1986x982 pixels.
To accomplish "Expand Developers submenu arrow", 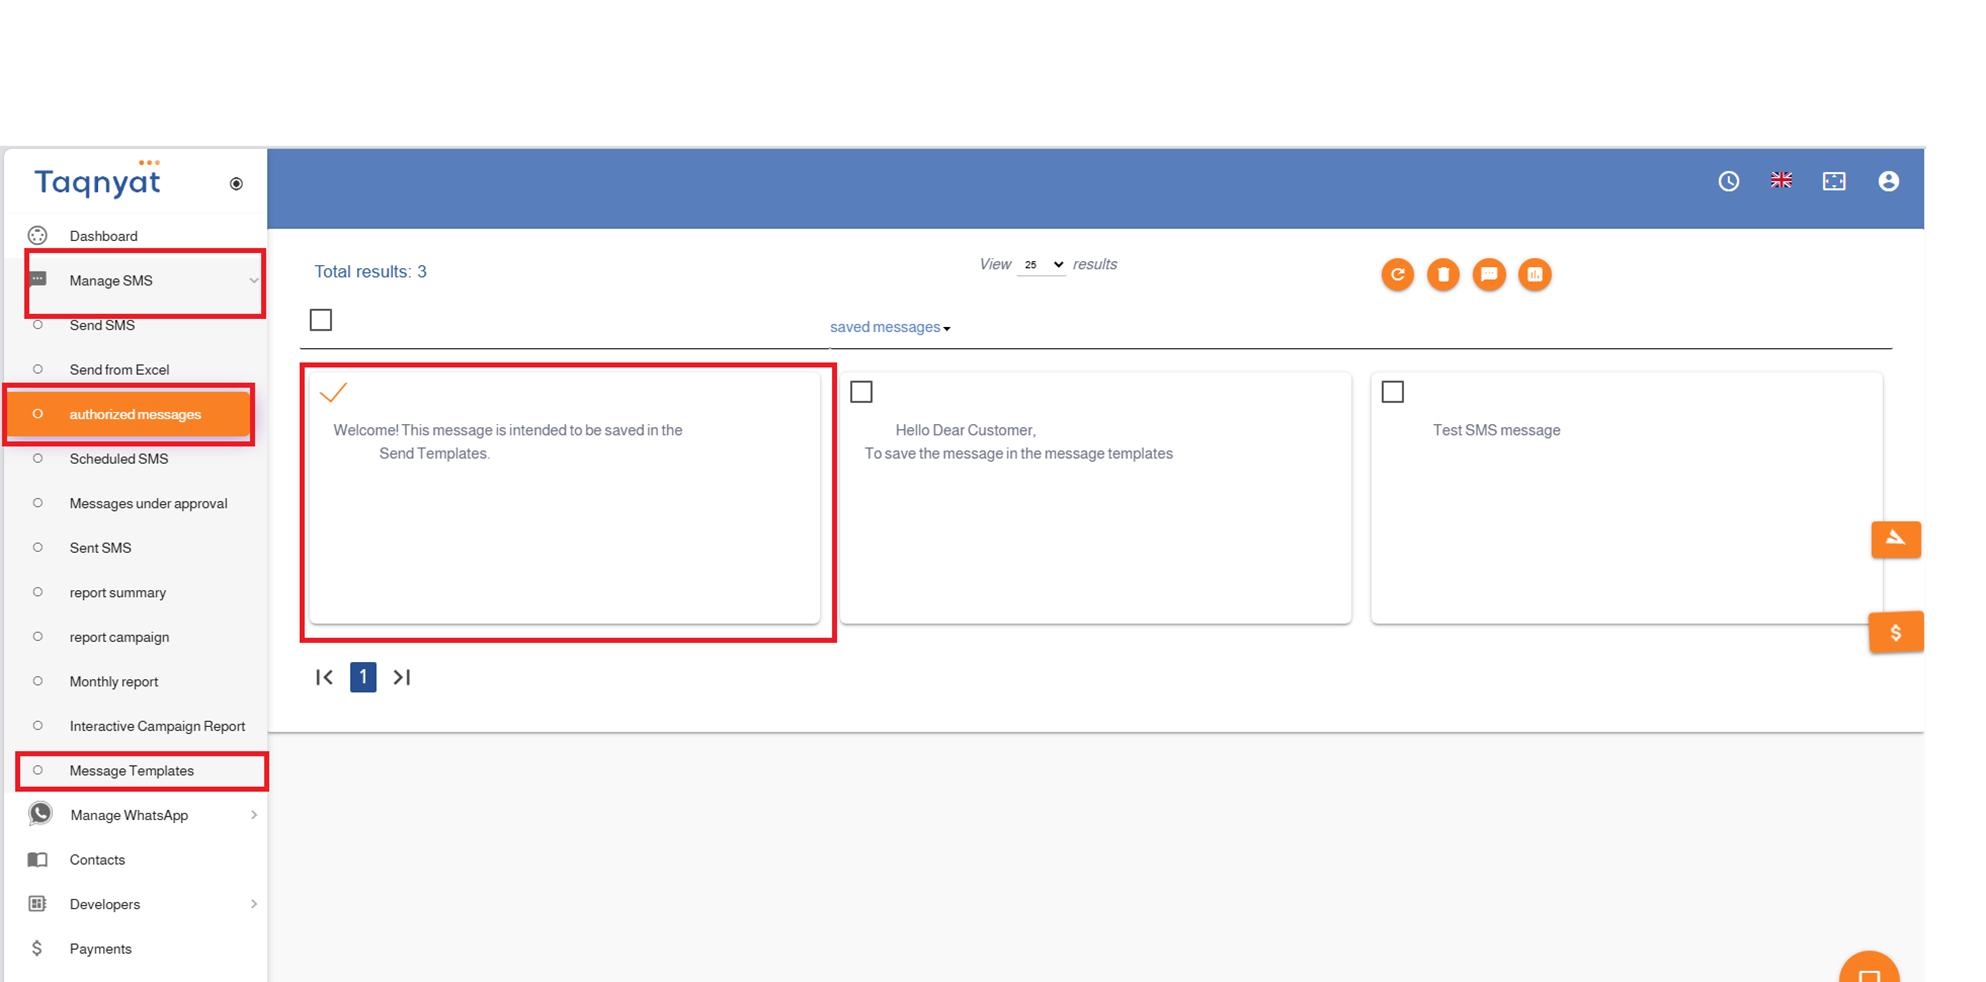I will 254,904.
